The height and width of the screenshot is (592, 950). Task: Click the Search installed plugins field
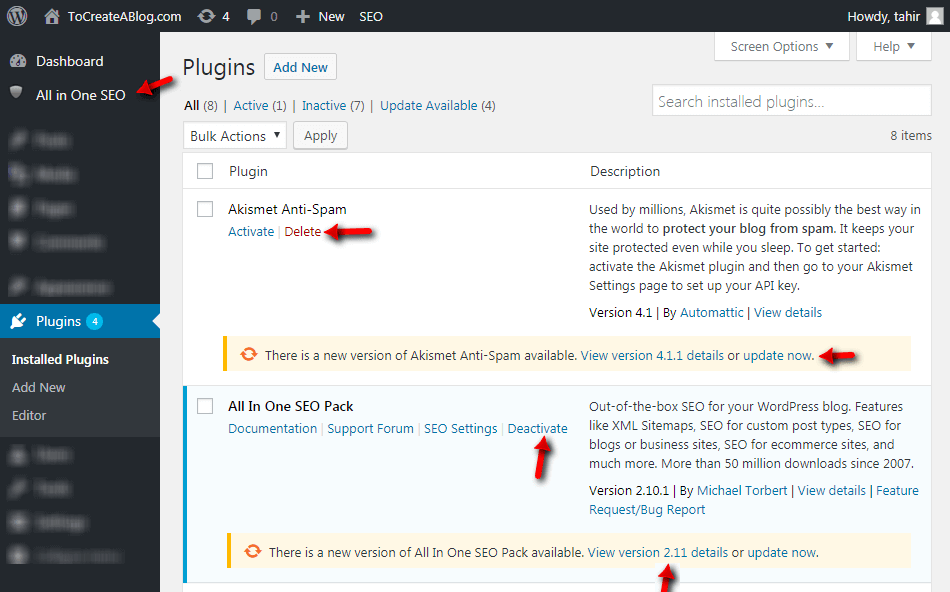click(x=791, y=101)
